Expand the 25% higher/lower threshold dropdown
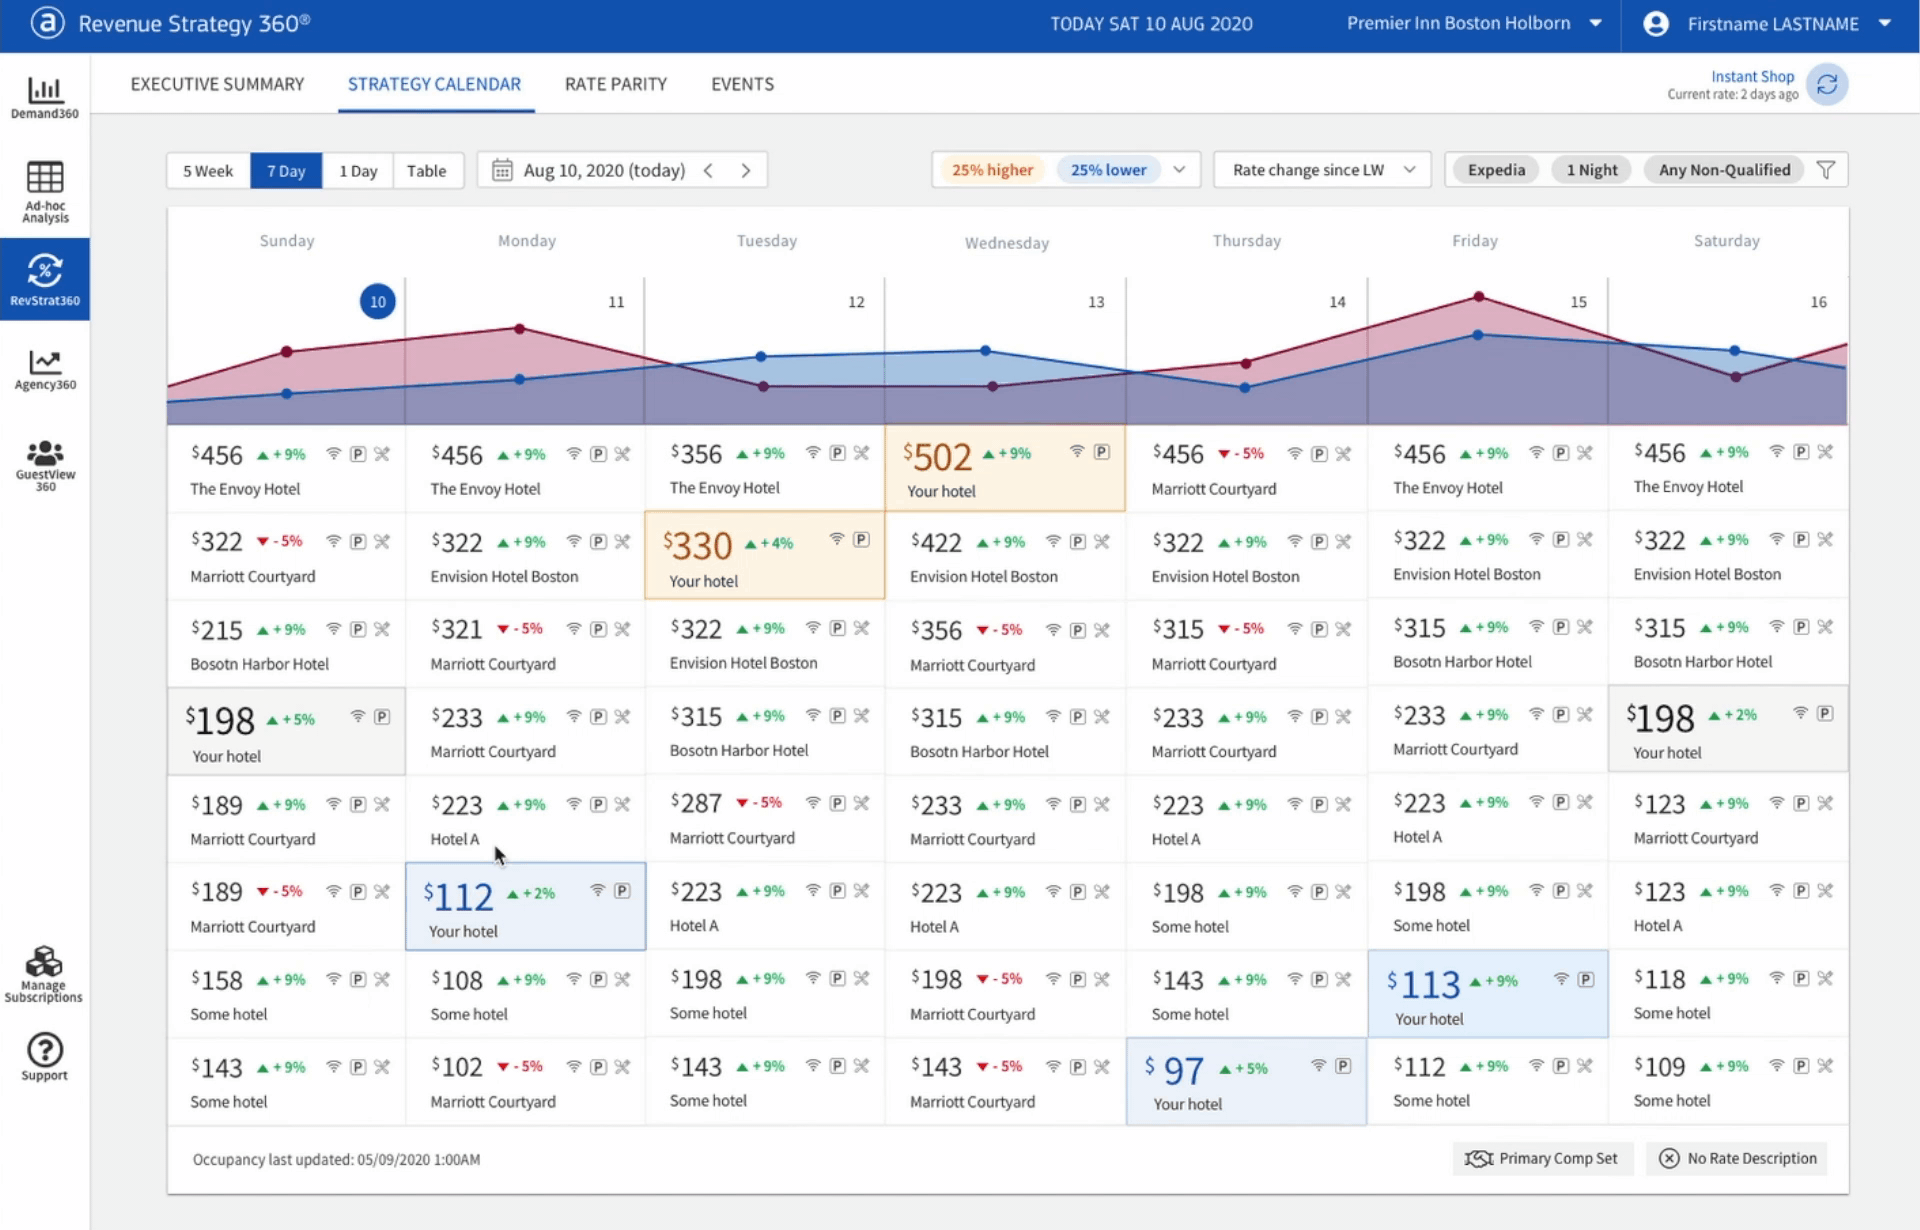The image size is (1920, 1230). click(x=1179, y=170)
